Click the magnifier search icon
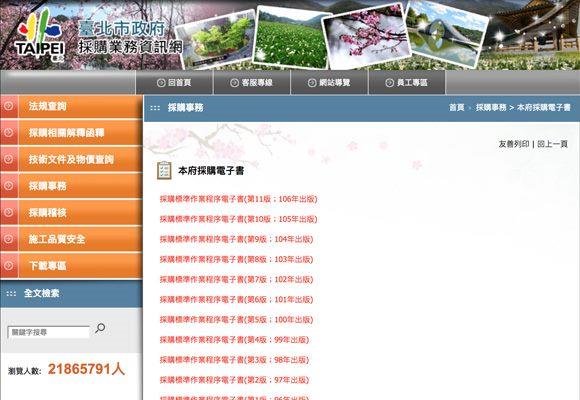The height and width of the screenshot is (400, 580). tap(100, 328)
